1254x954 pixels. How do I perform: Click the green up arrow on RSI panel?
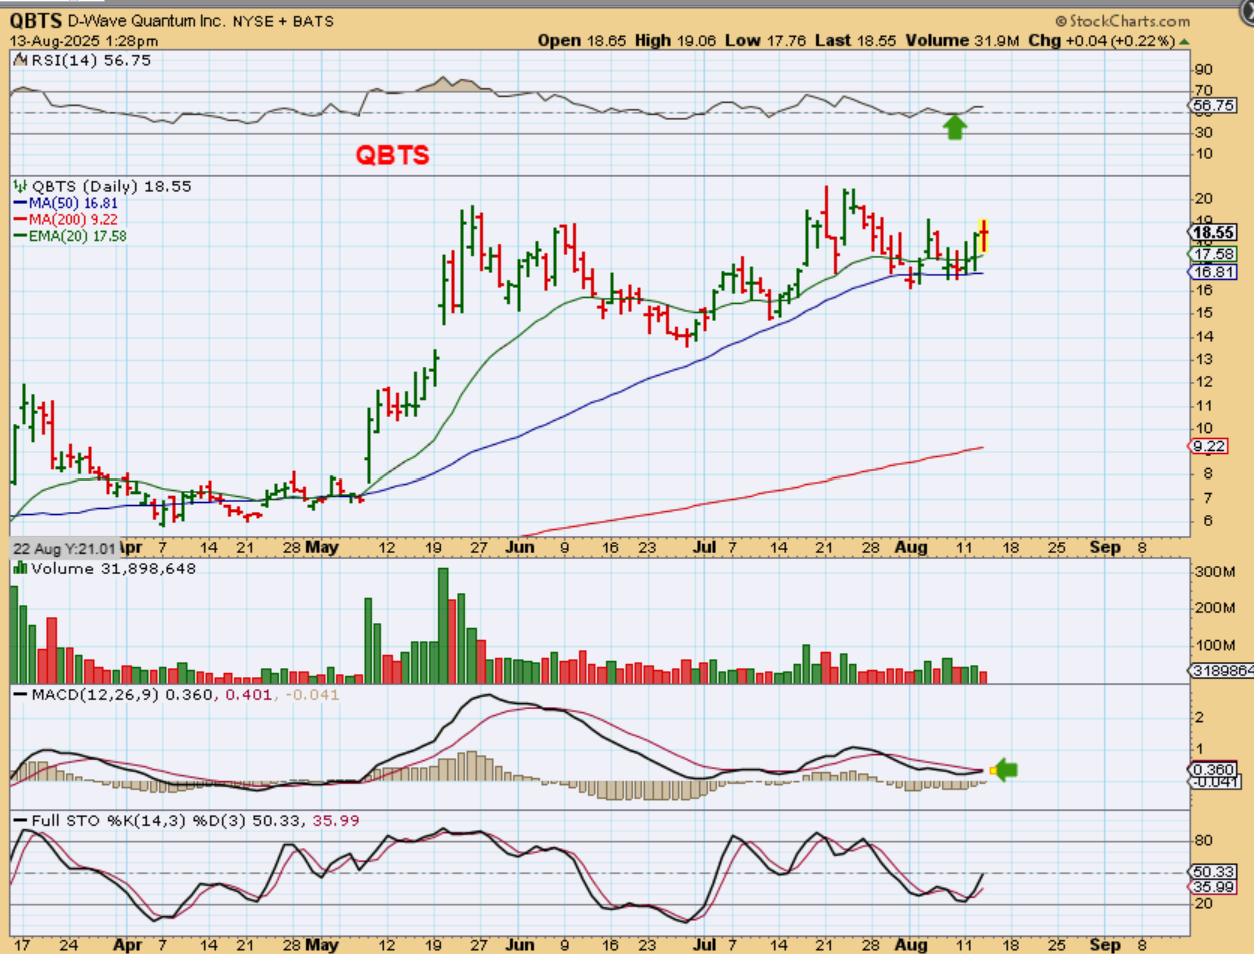pyautogui.click(x=955, y=127)
